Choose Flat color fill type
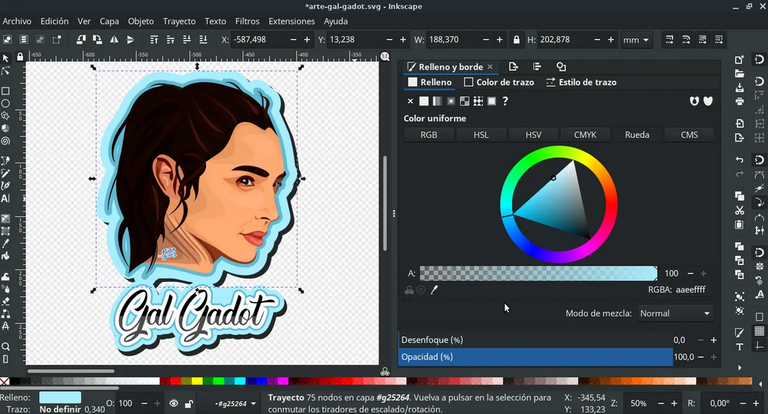This screenshot has width=768, height=414. click(x=424, y=101)
